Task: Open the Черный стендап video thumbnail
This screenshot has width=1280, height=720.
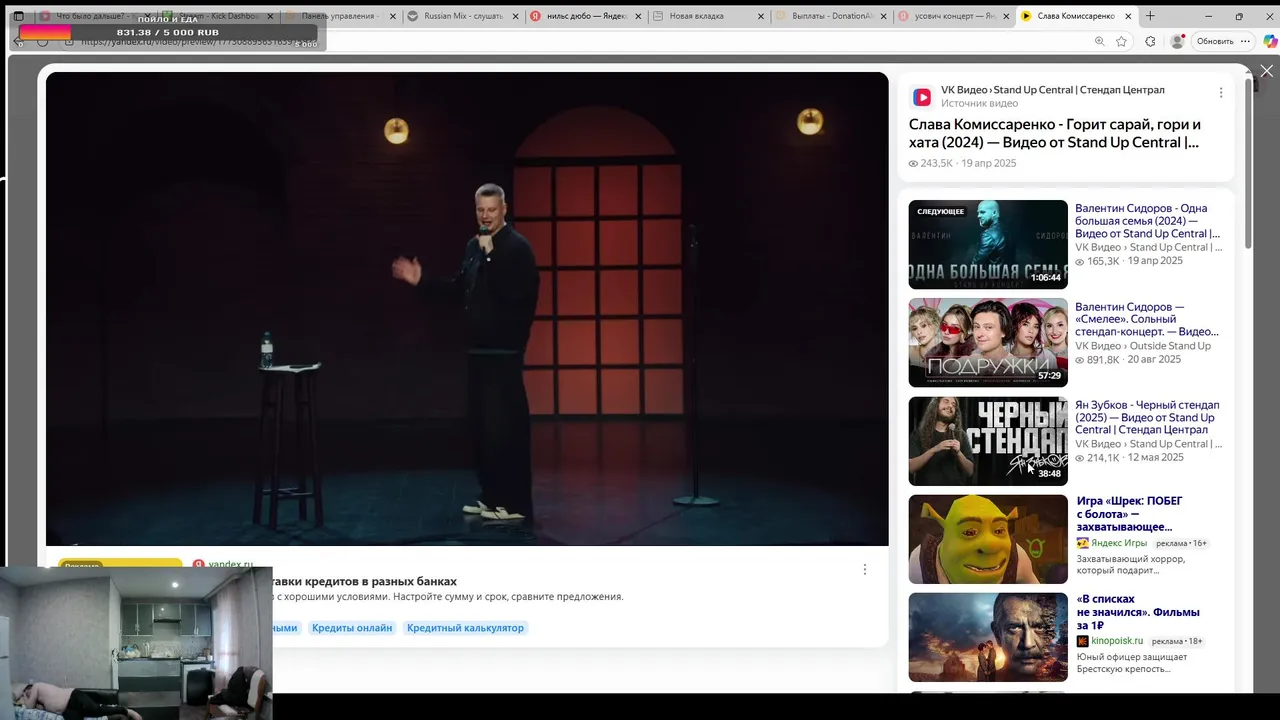Action: coord(988,441)
